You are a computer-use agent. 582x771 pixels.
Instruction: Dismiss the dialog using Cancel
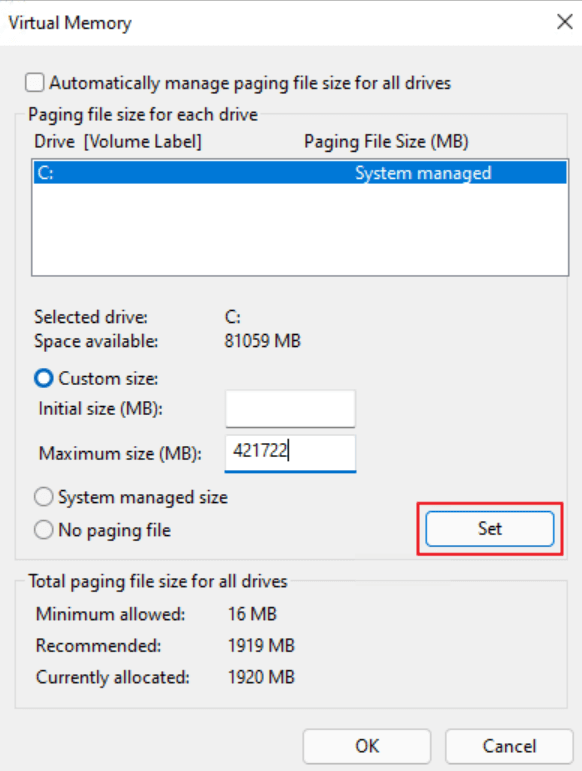point(509,746)
